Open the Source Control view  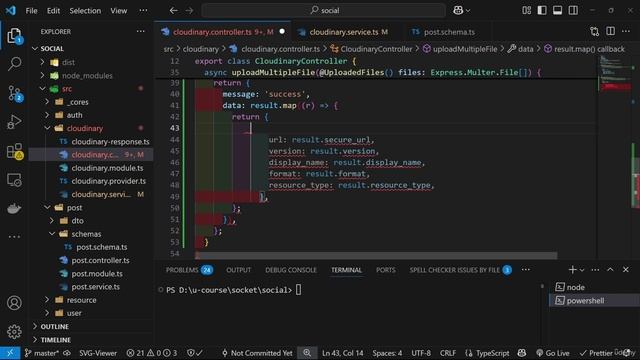point(14,93)
